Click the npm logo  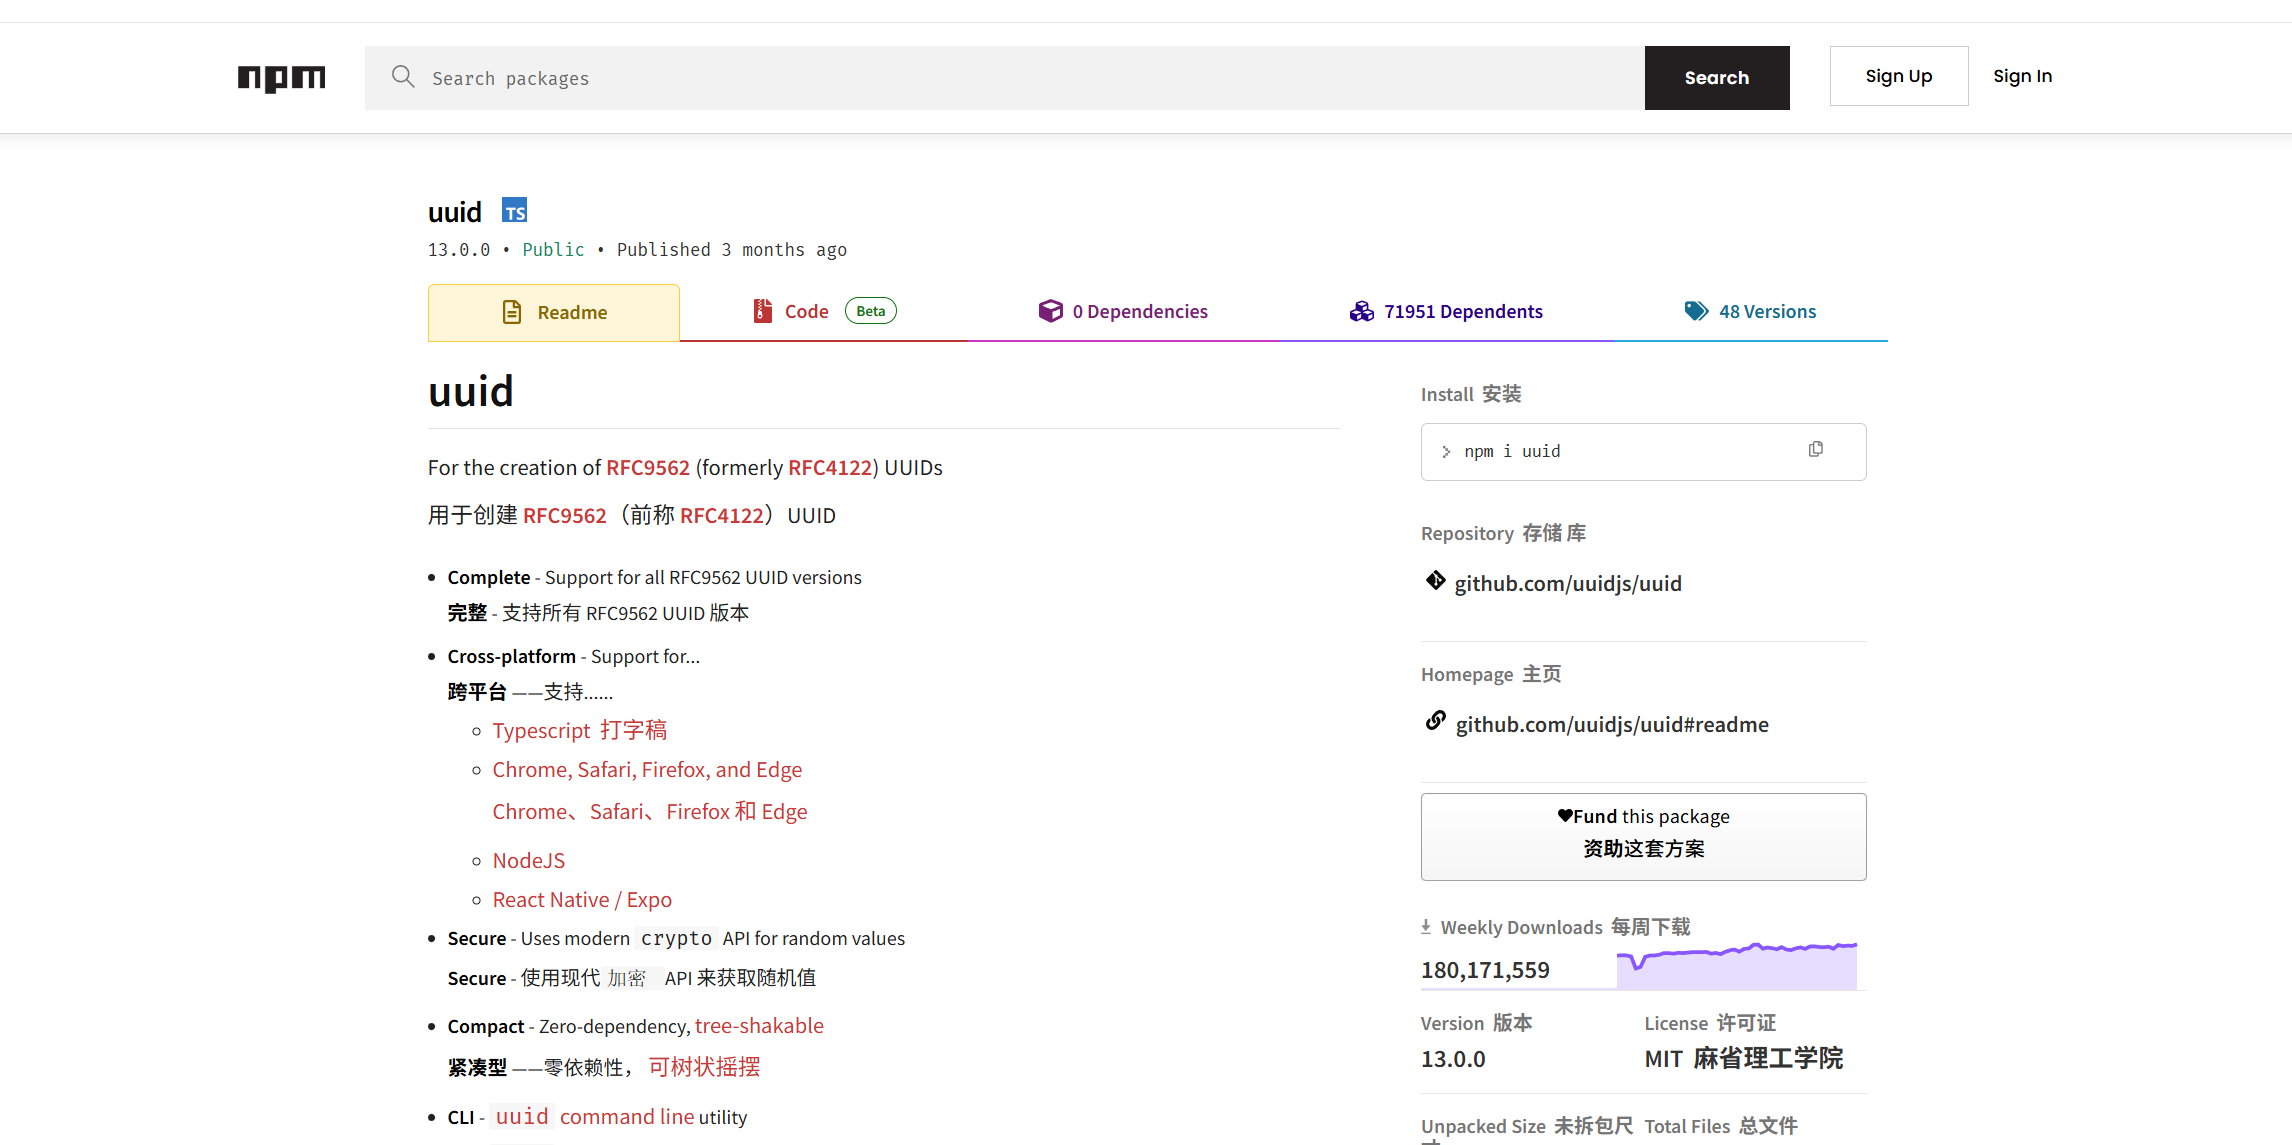[281, 78]
